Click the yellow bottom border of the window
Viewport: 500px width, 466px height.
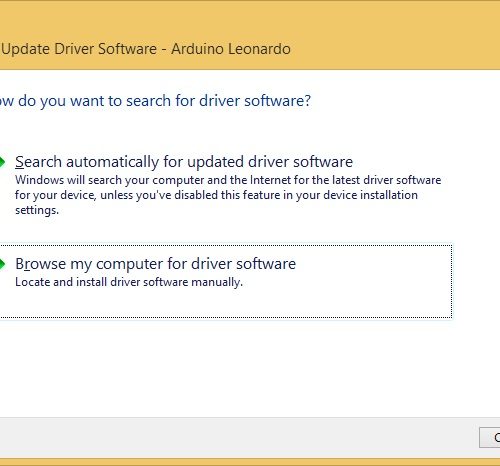[x=250, y=462]
